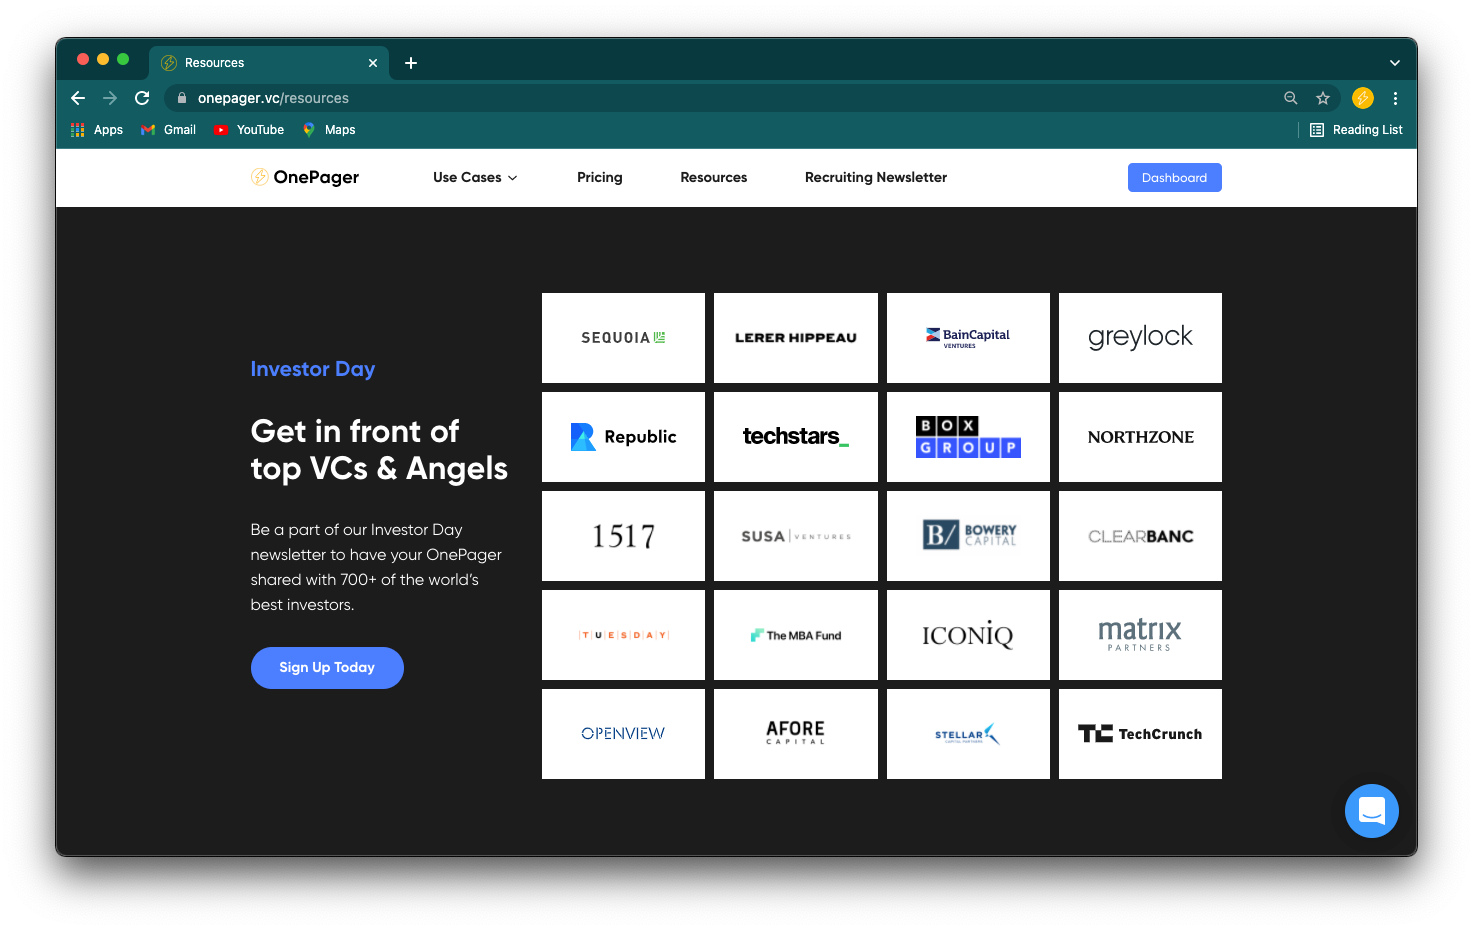Select the Bain Capital Ventures tile

point(968,338)
